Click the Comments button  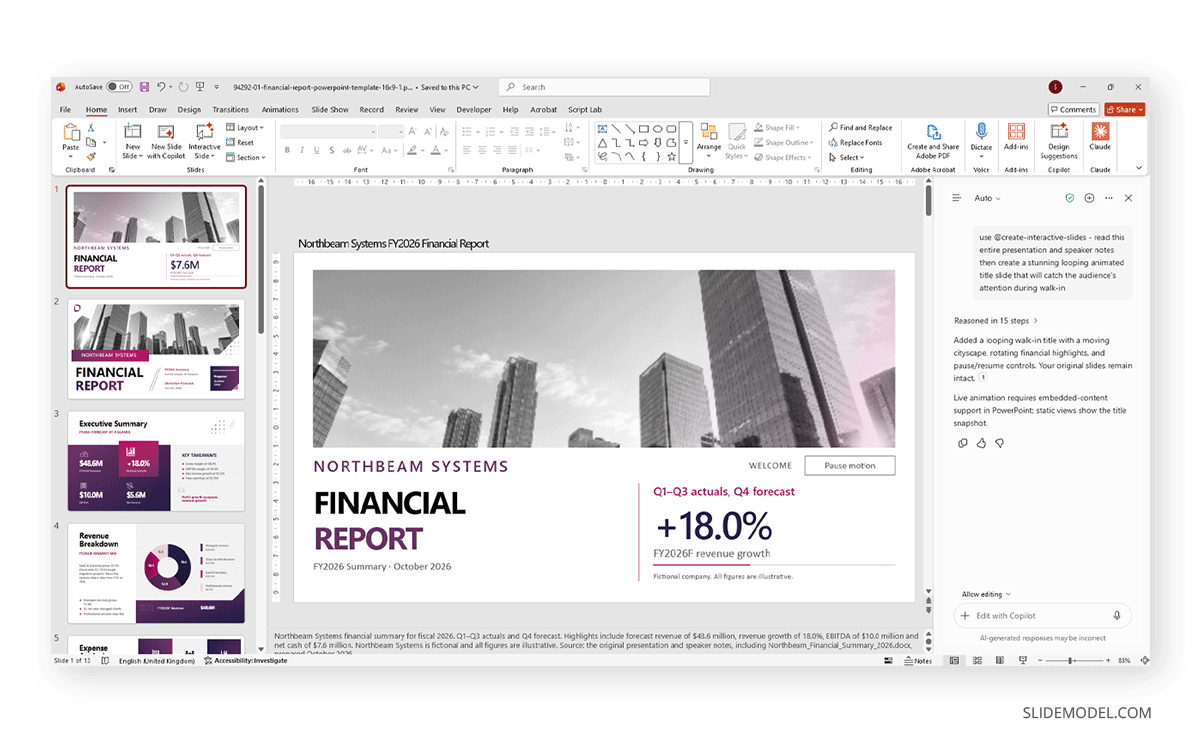tap(1074, 110)
